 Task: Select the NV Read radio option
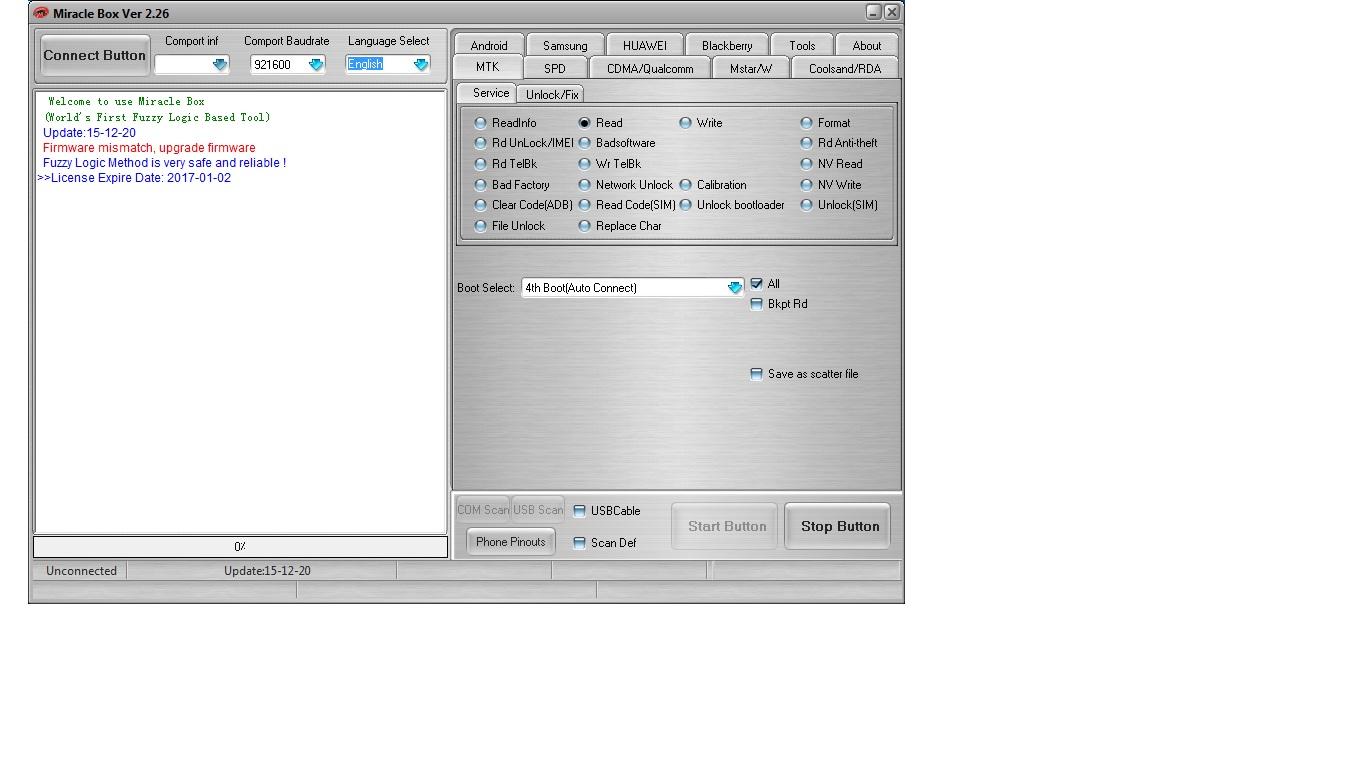pos(832,164)
